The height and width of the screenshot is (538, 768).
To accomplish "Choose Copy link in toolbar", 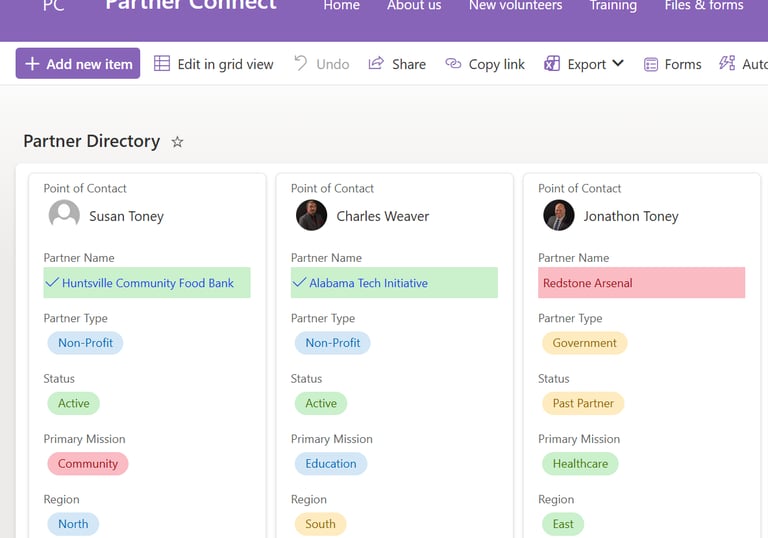I will pos(485,64).
